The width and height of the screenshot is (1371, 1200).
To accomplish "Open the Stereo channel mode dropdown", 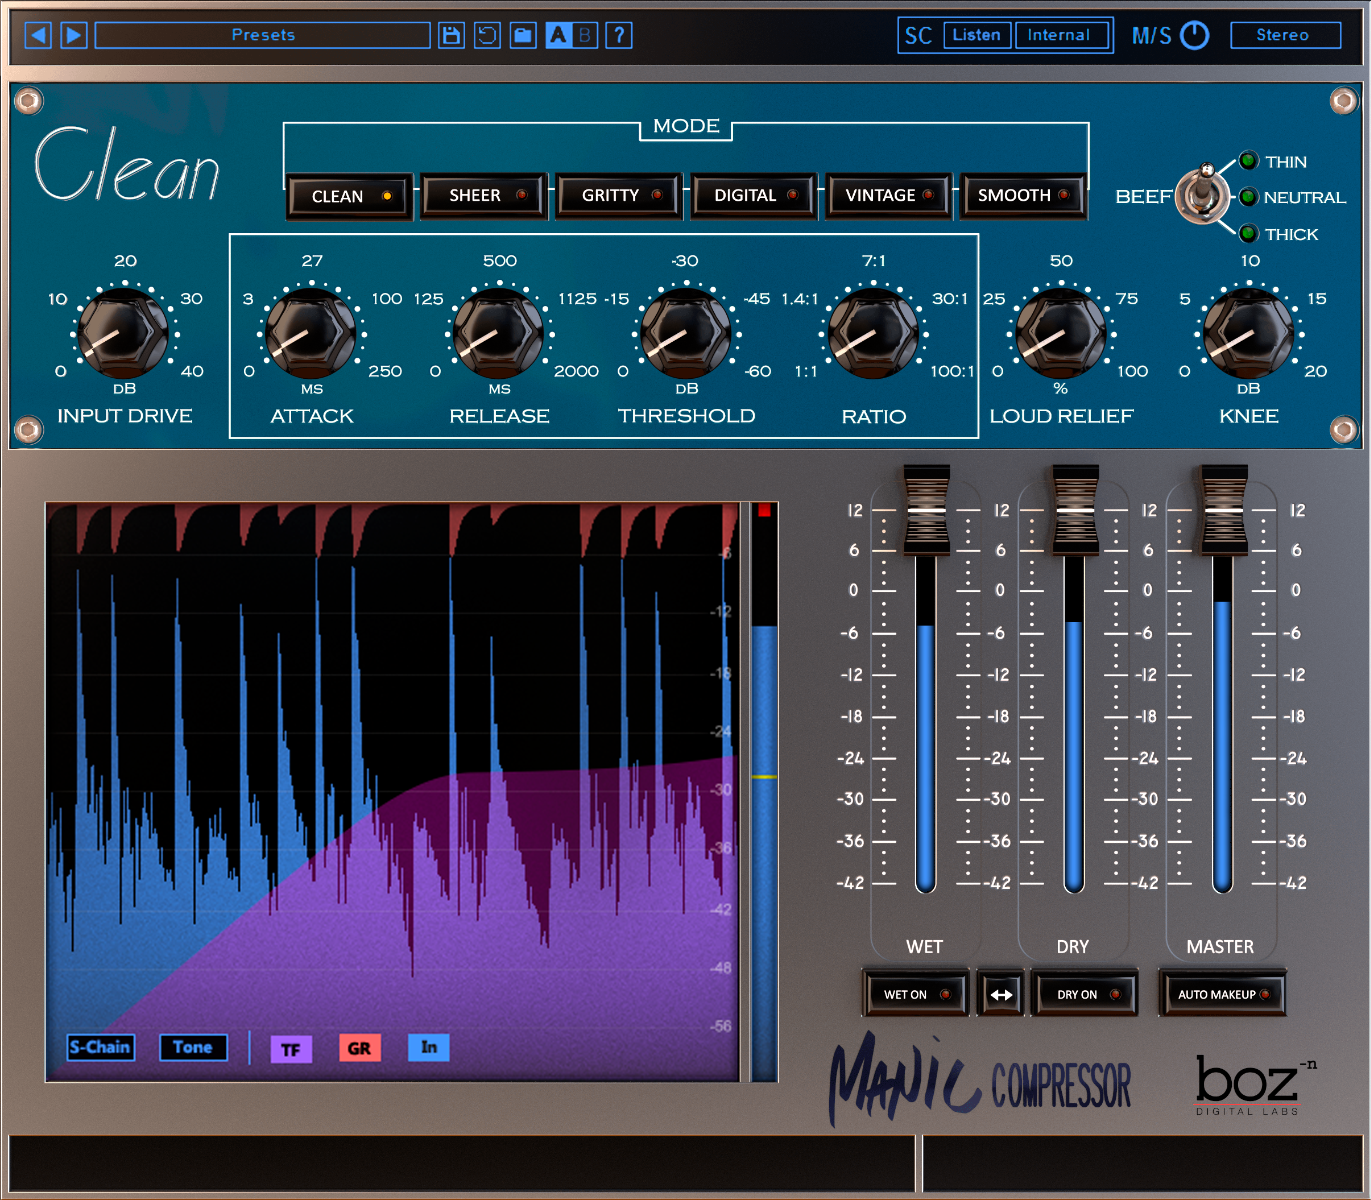I will [1285, 35].
